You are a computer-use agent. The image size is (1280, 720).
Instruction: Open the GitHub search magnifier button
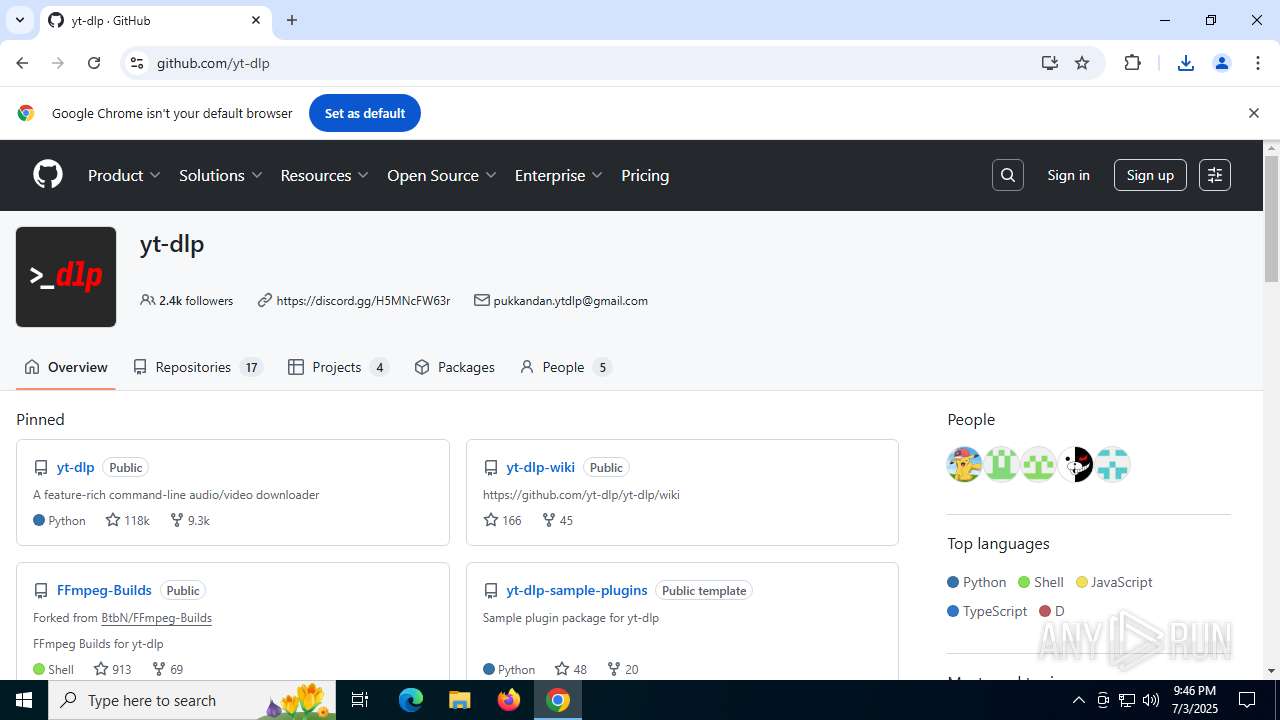pyautogui.click(x=1008, y=175)
